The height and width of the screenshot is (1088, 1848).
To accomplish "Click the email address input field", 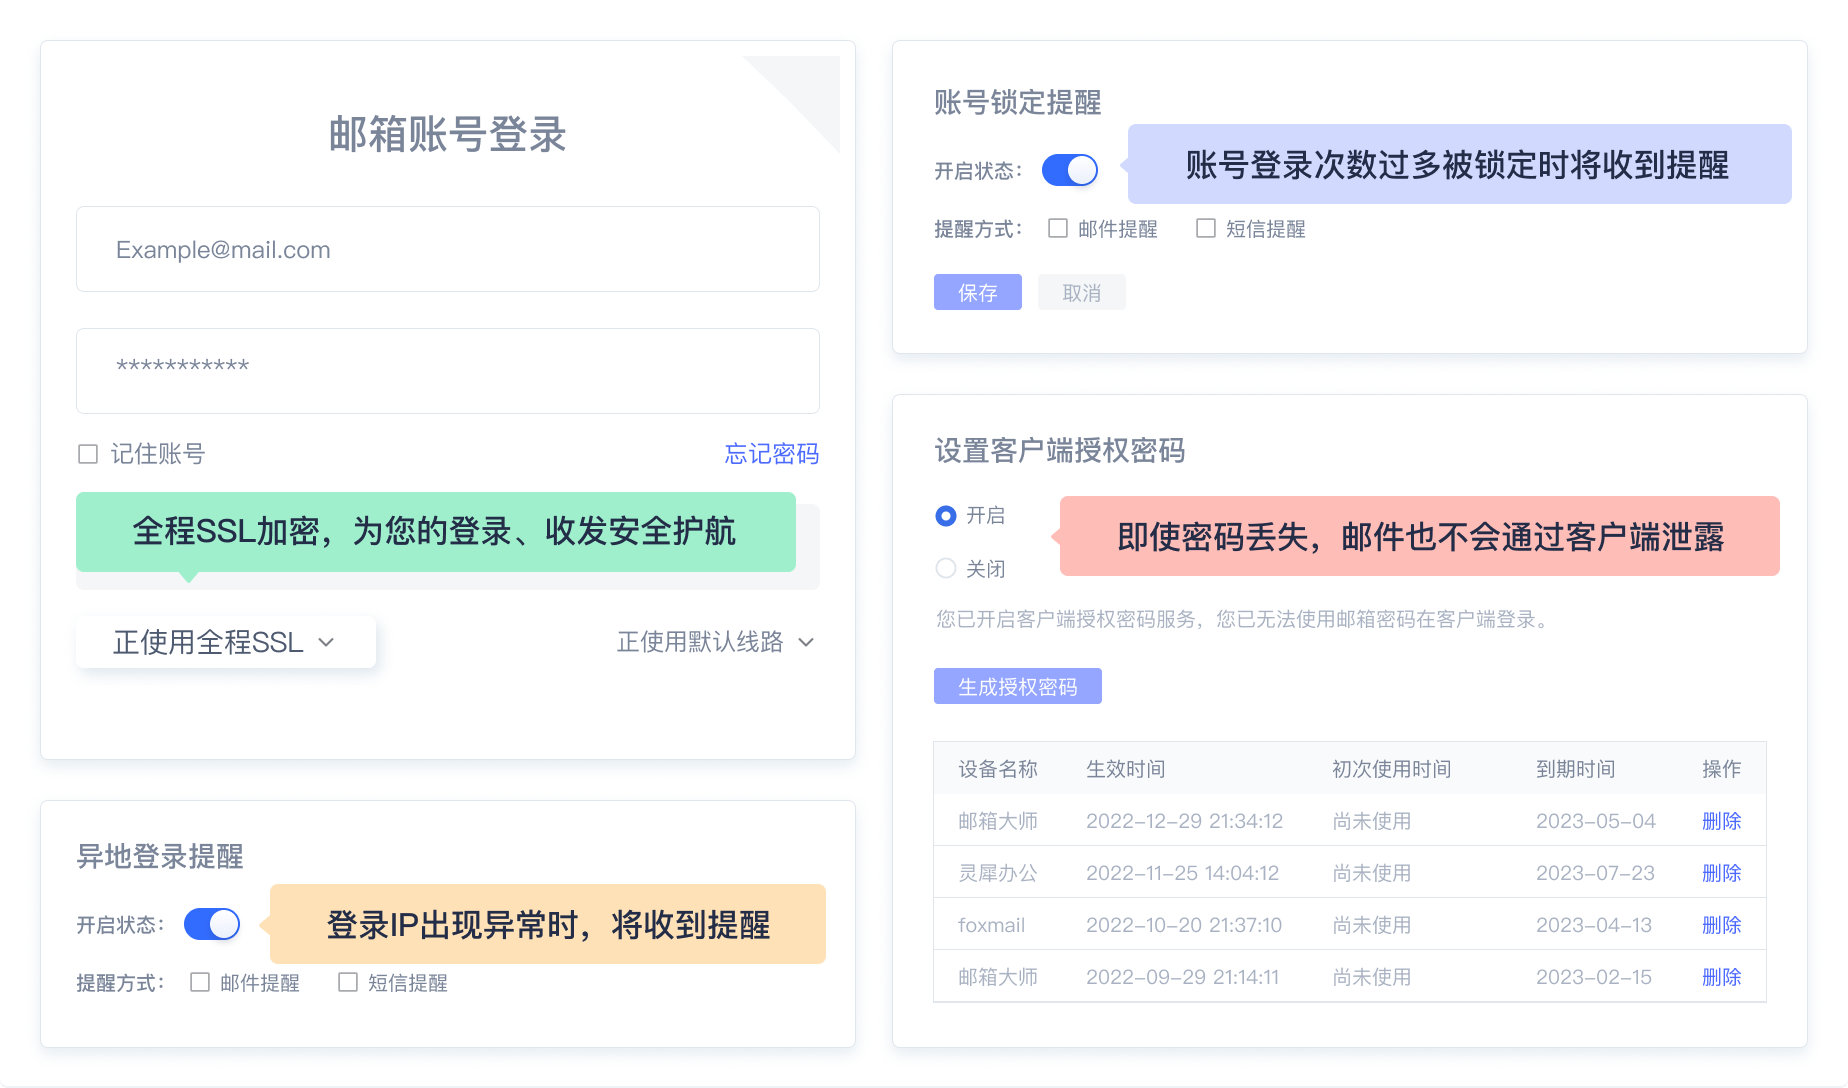I will click(446, 249).
